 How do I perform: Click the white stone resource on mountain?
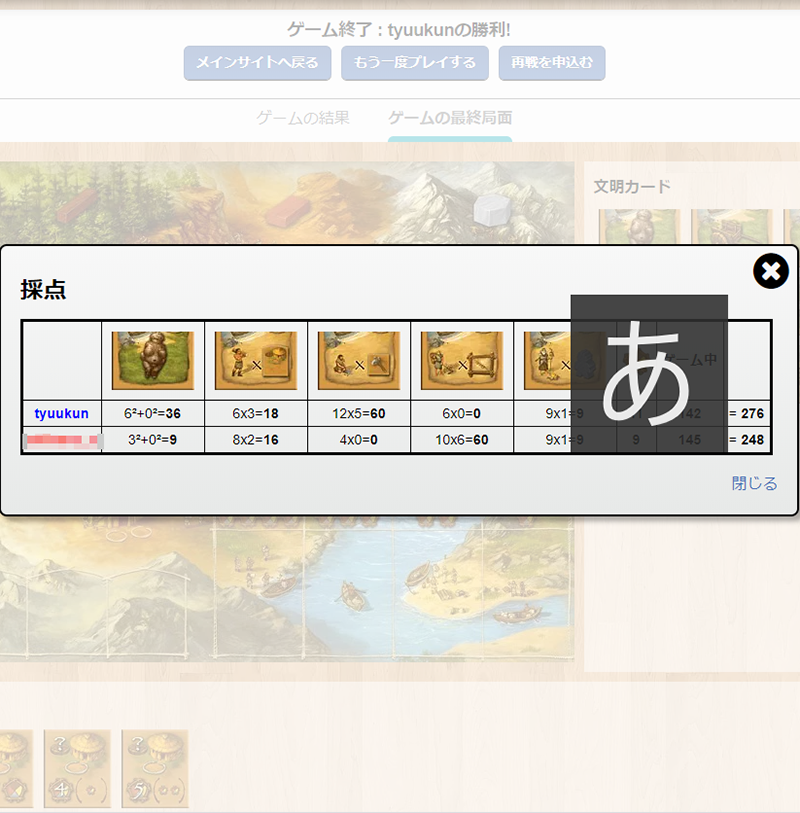[493, 209]
